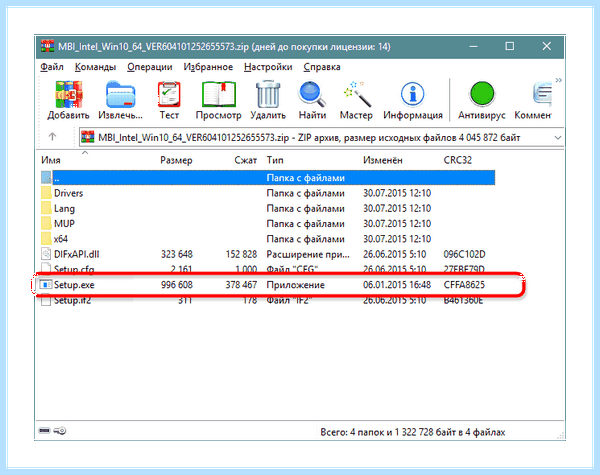The image size is (600, 475).
Task: Open the Избранное menu
Action: 208,67
